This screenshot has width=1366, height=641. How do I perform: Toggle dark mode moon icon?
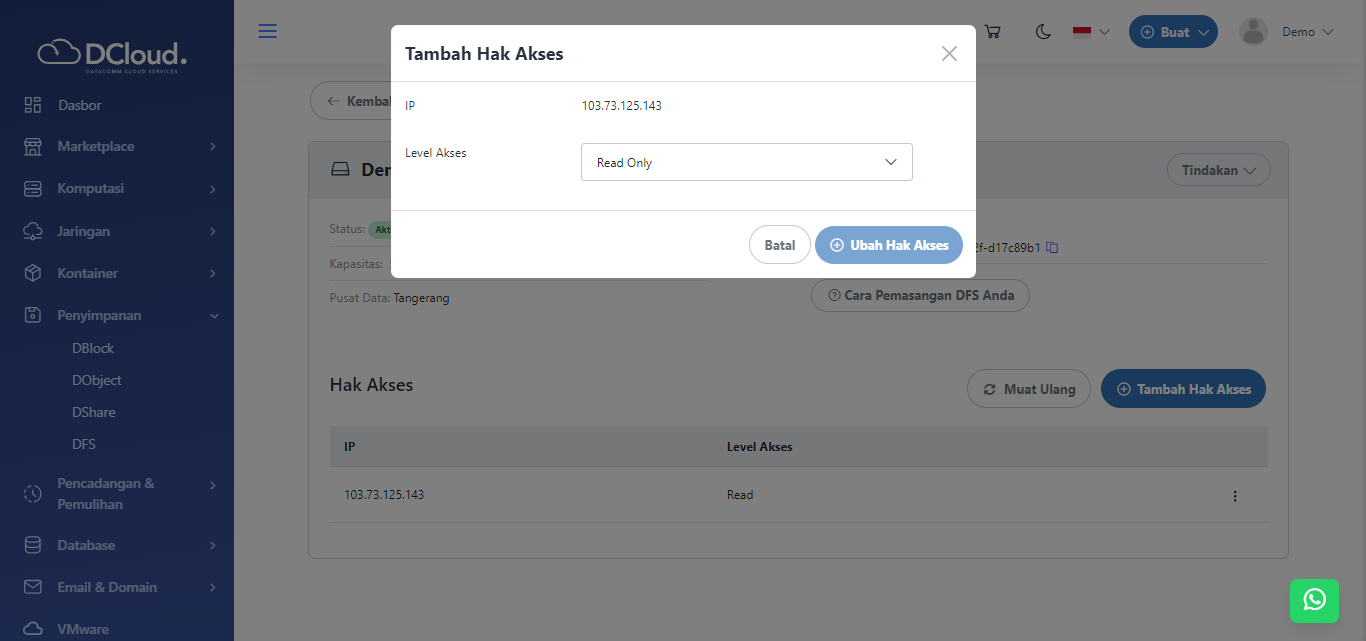(1043, 32)
